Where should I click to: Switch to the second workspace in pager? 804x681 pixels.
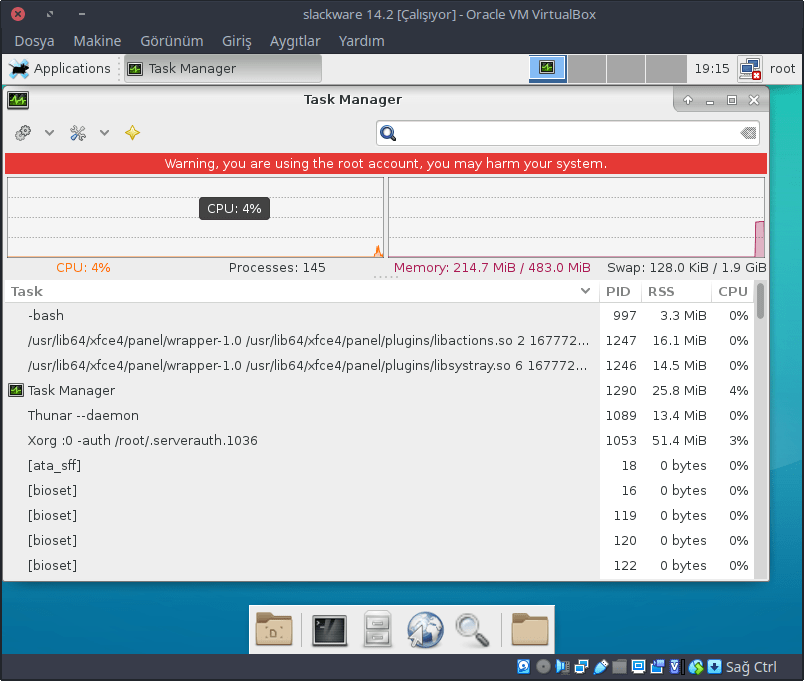[587, 69]
